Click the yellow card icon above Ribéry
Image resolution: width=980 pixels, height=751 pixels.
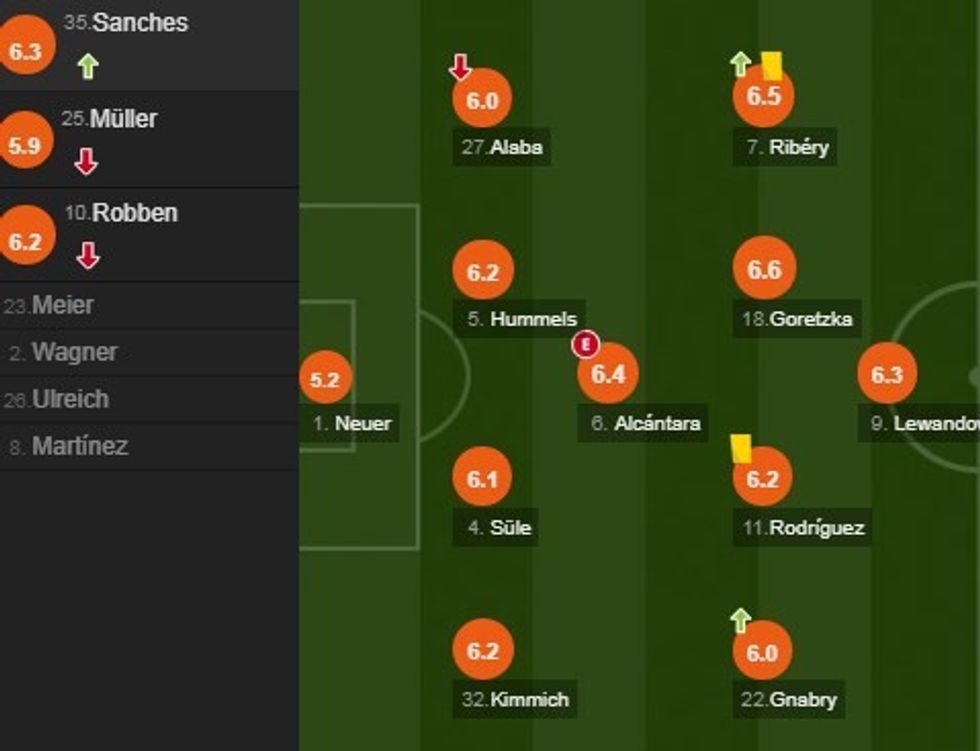pyautogui.click(x=771, y=65)
